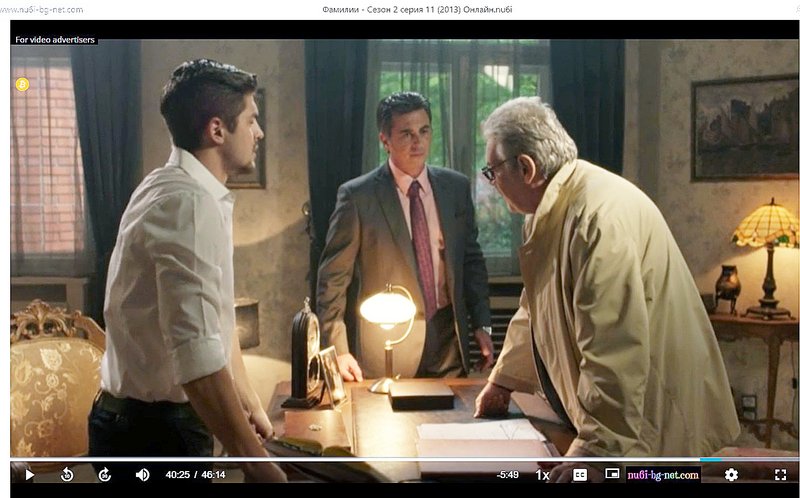Open the 1x playback speed selector
The width and height of the screenshot is (800, 498).
542,475
